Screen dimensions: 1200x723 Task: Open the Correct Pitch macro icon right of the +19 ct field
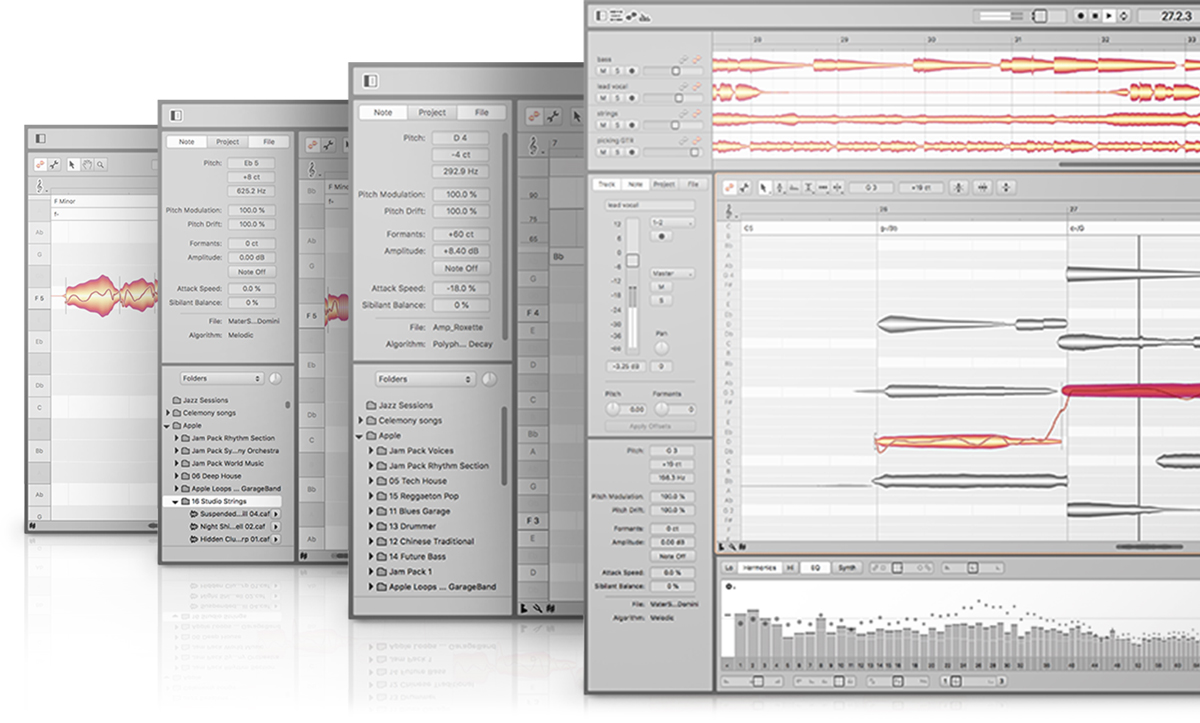tap(959, 187)
